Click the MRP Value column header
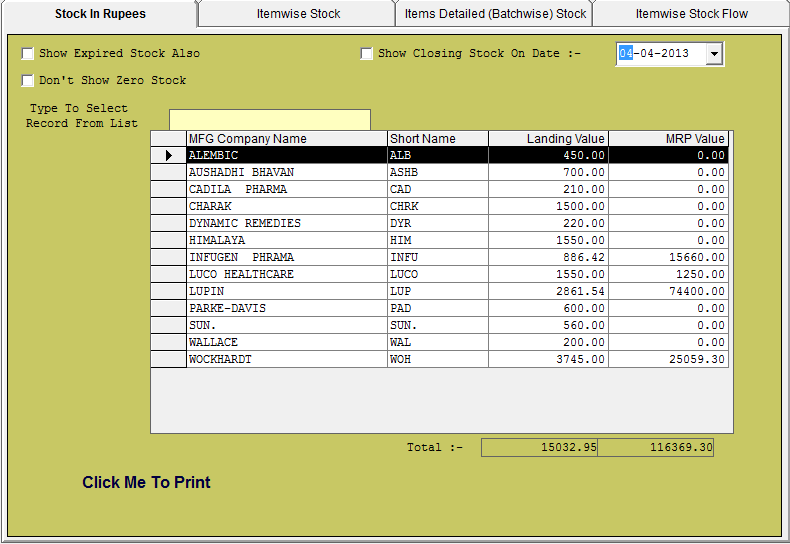This screenshot has height=544, width=790. pos(668,139)
